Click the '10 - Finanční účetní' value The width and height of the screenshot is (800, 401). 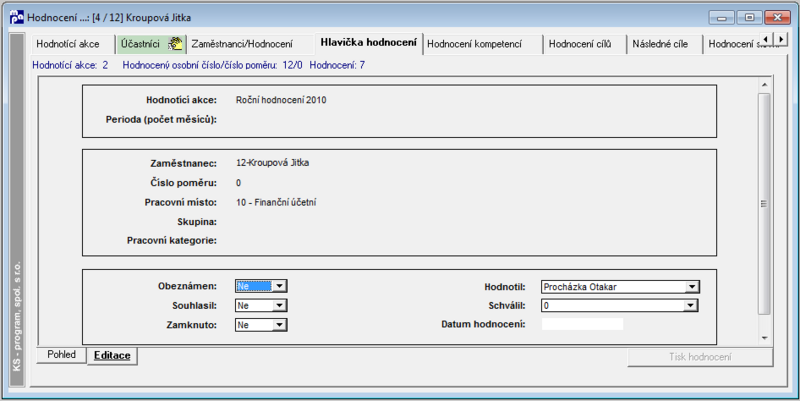click(276, 203)
